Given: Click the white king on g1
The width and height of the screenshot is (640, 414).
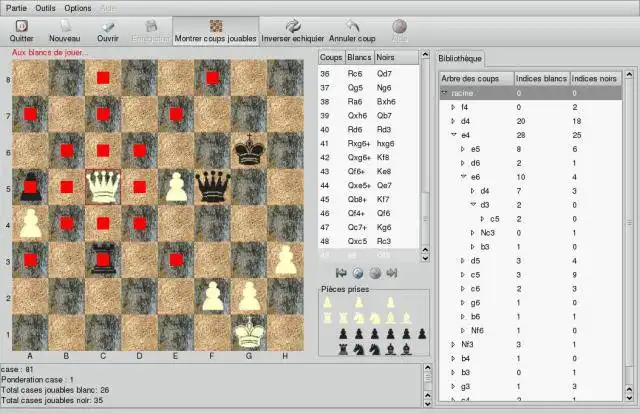Looking at the screenshot, I should pos(249,332).
